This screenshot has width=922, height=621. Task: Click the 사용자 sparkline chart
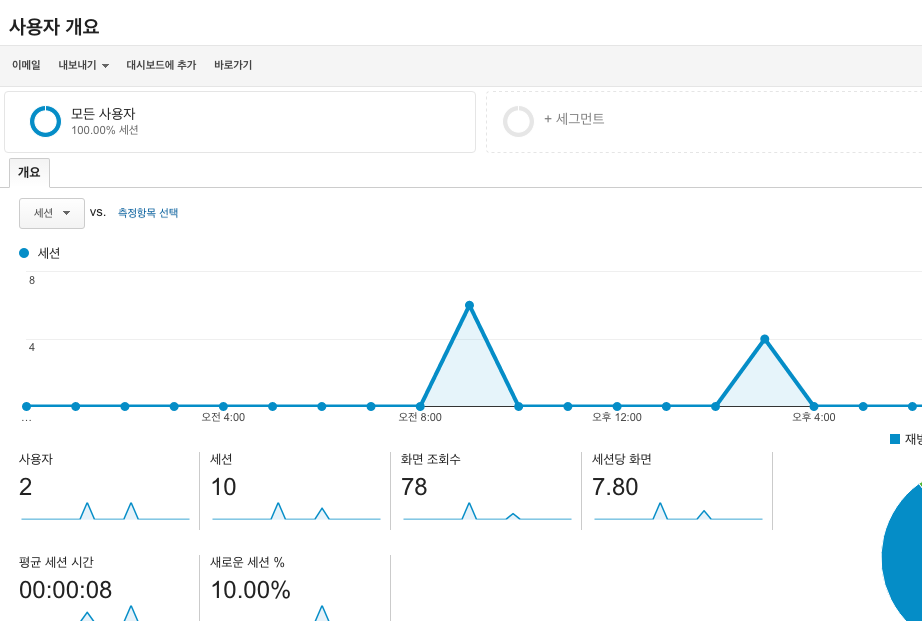pyautogui.click(x=105, y=511)
